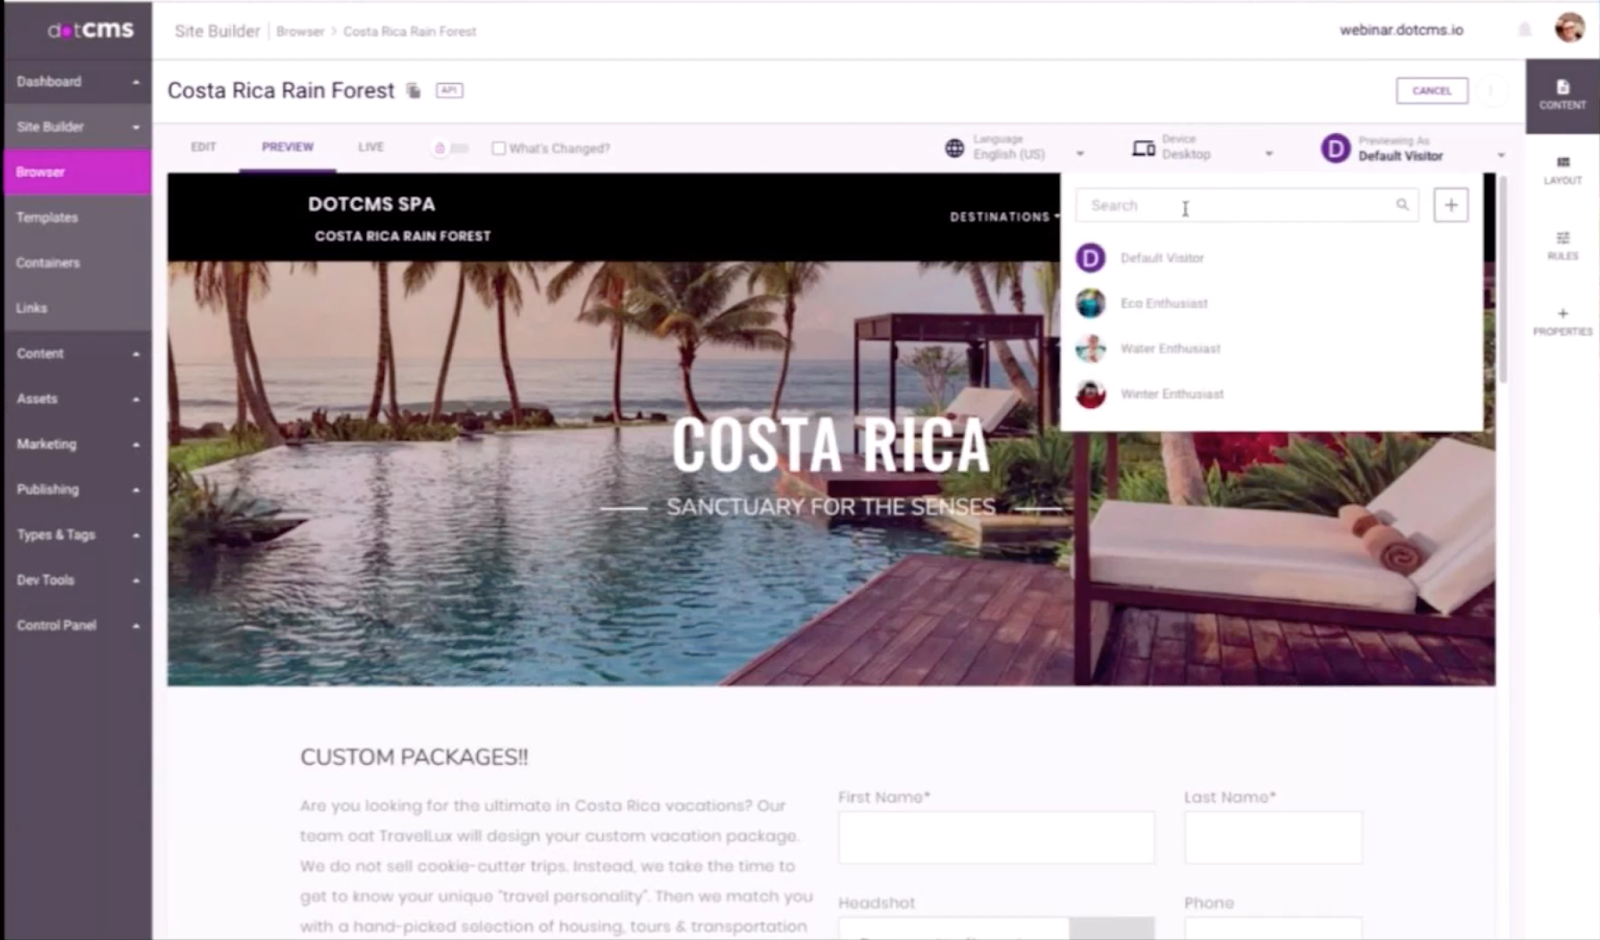Click the API badge icon
Image resolution: width=1600 pixels, height=940 pixels.
click(x=449, y=90)
